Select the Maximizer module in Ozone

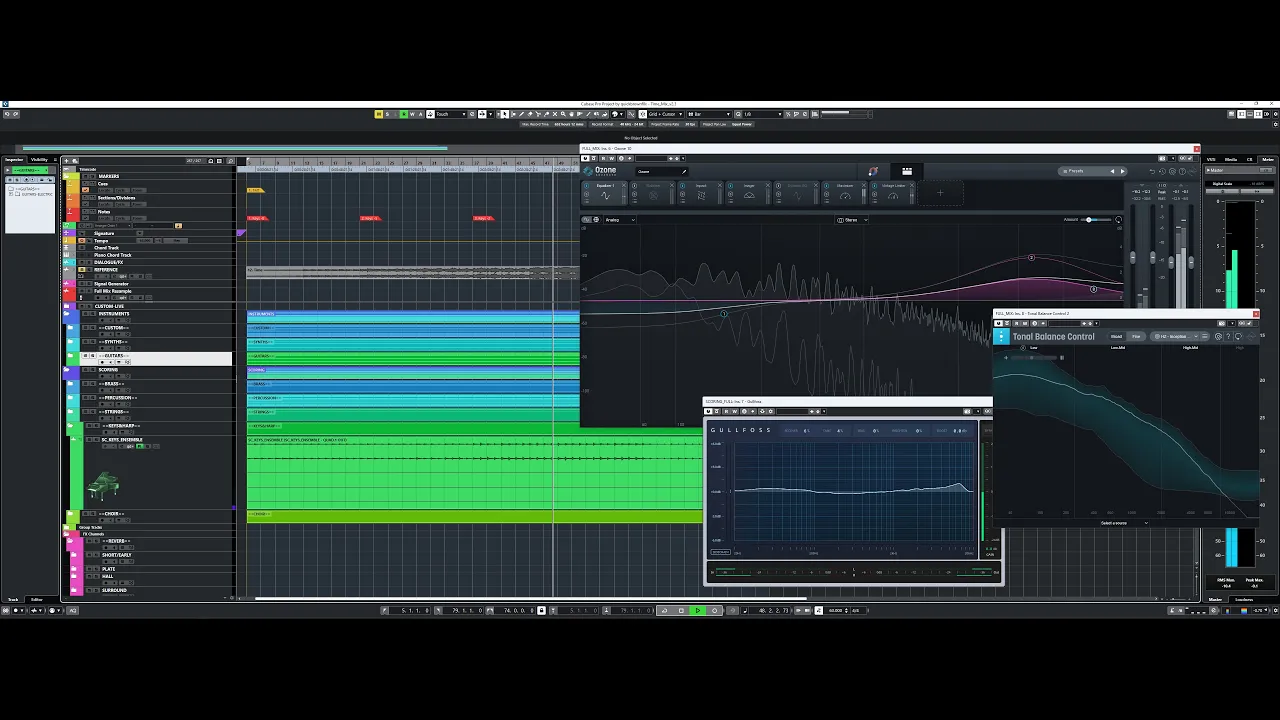point(845,192)
